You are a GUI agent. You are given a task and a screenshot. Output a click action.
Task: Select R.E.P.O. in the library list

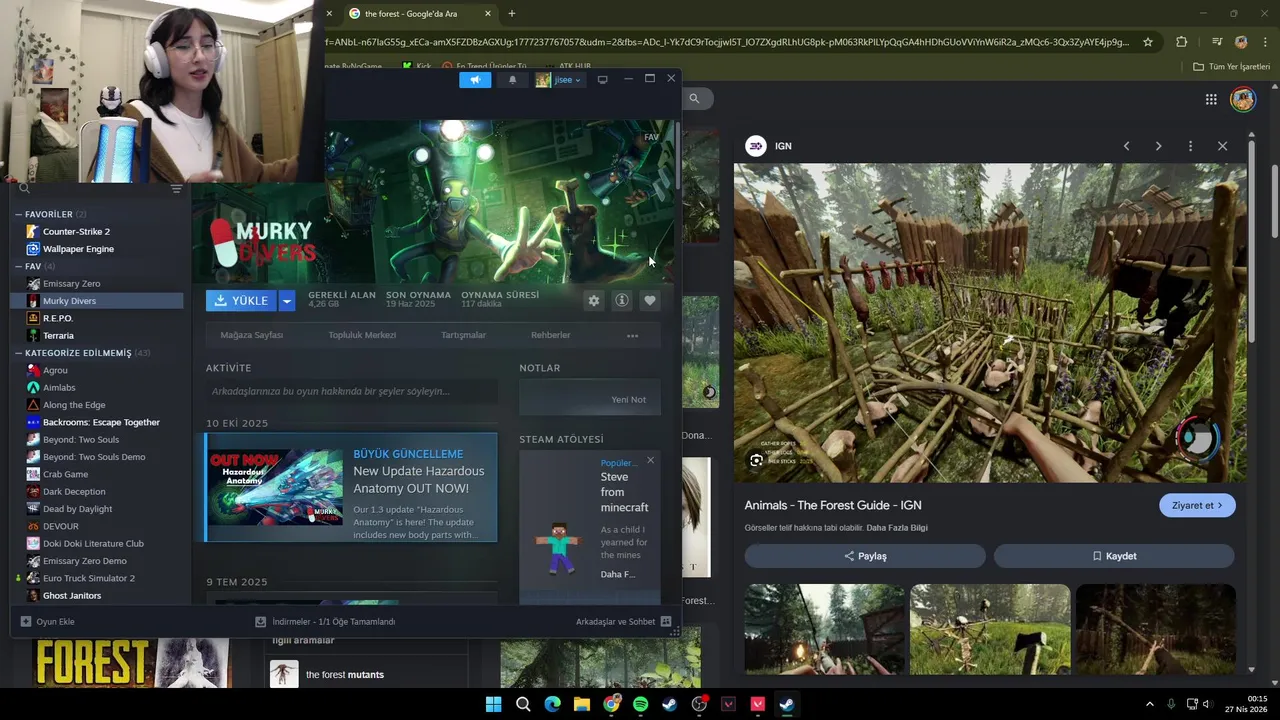click(x=97, y=318)
